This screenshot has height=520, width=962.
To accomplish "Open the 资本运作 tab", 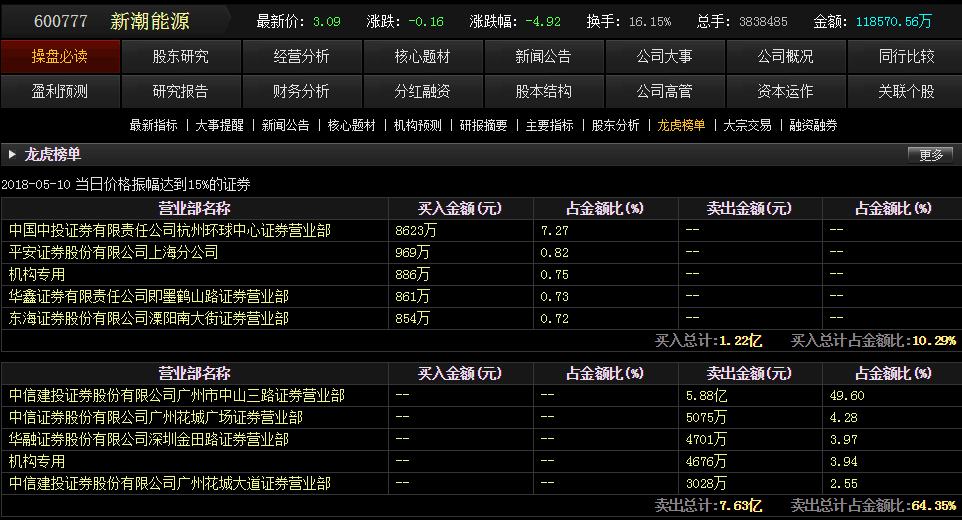I will (x=785, y=91).
